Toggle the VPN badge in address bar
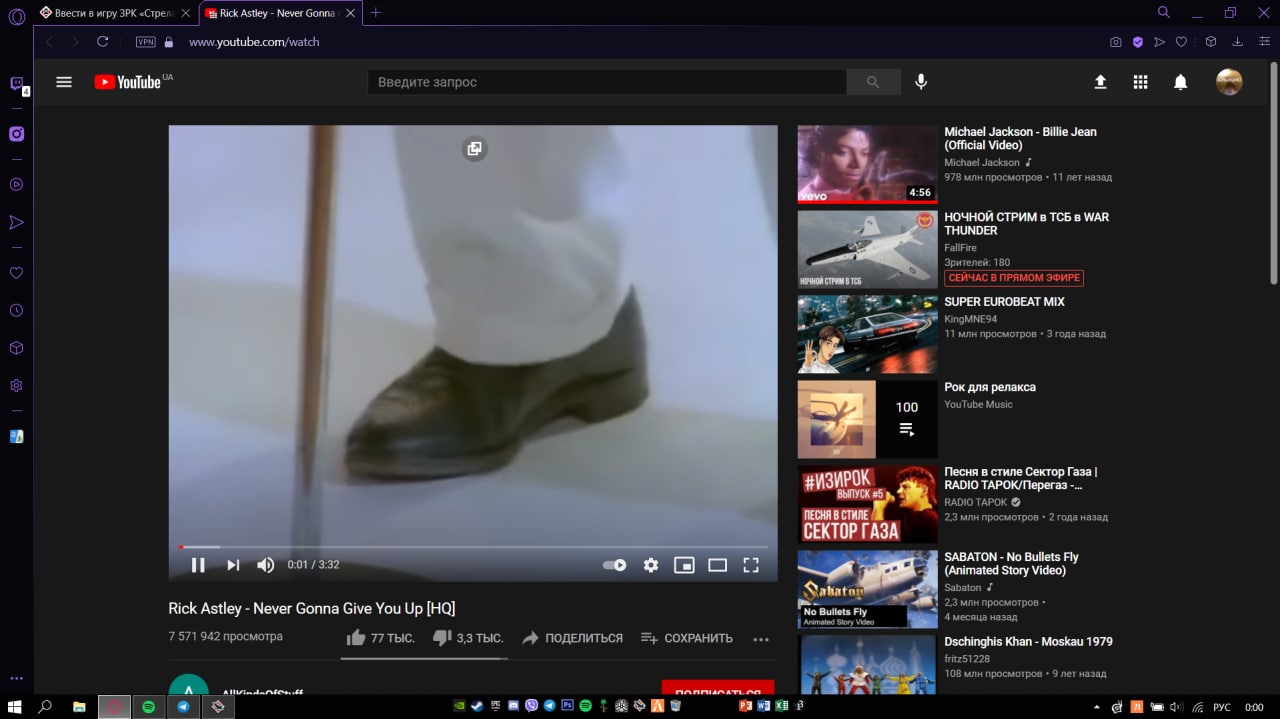 click(x=146, y=42)
